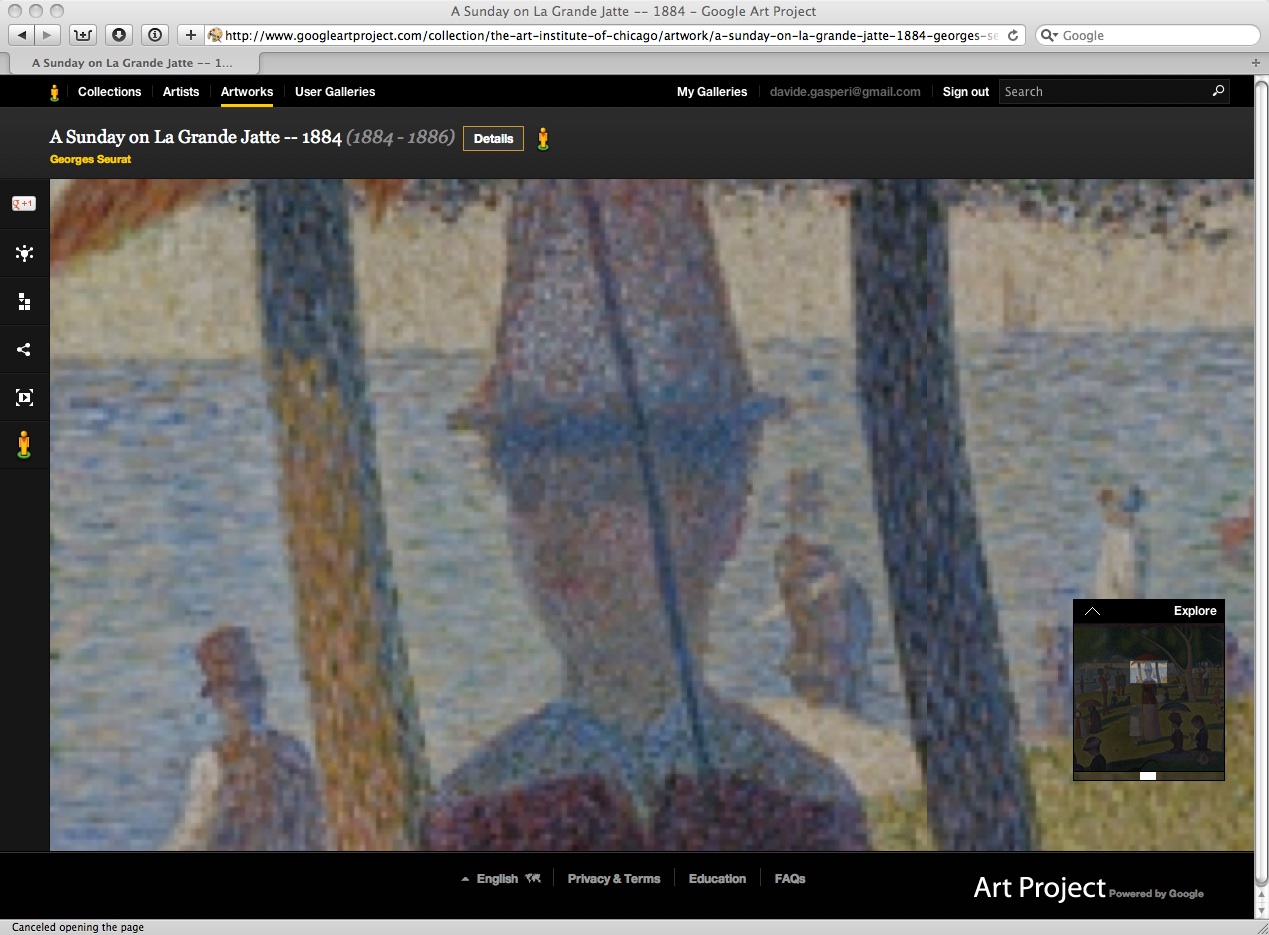This screenshot has width=1269, height=935.
Task: Click the davide.gasperi@gmail.com account link
Action: (845, 92)
